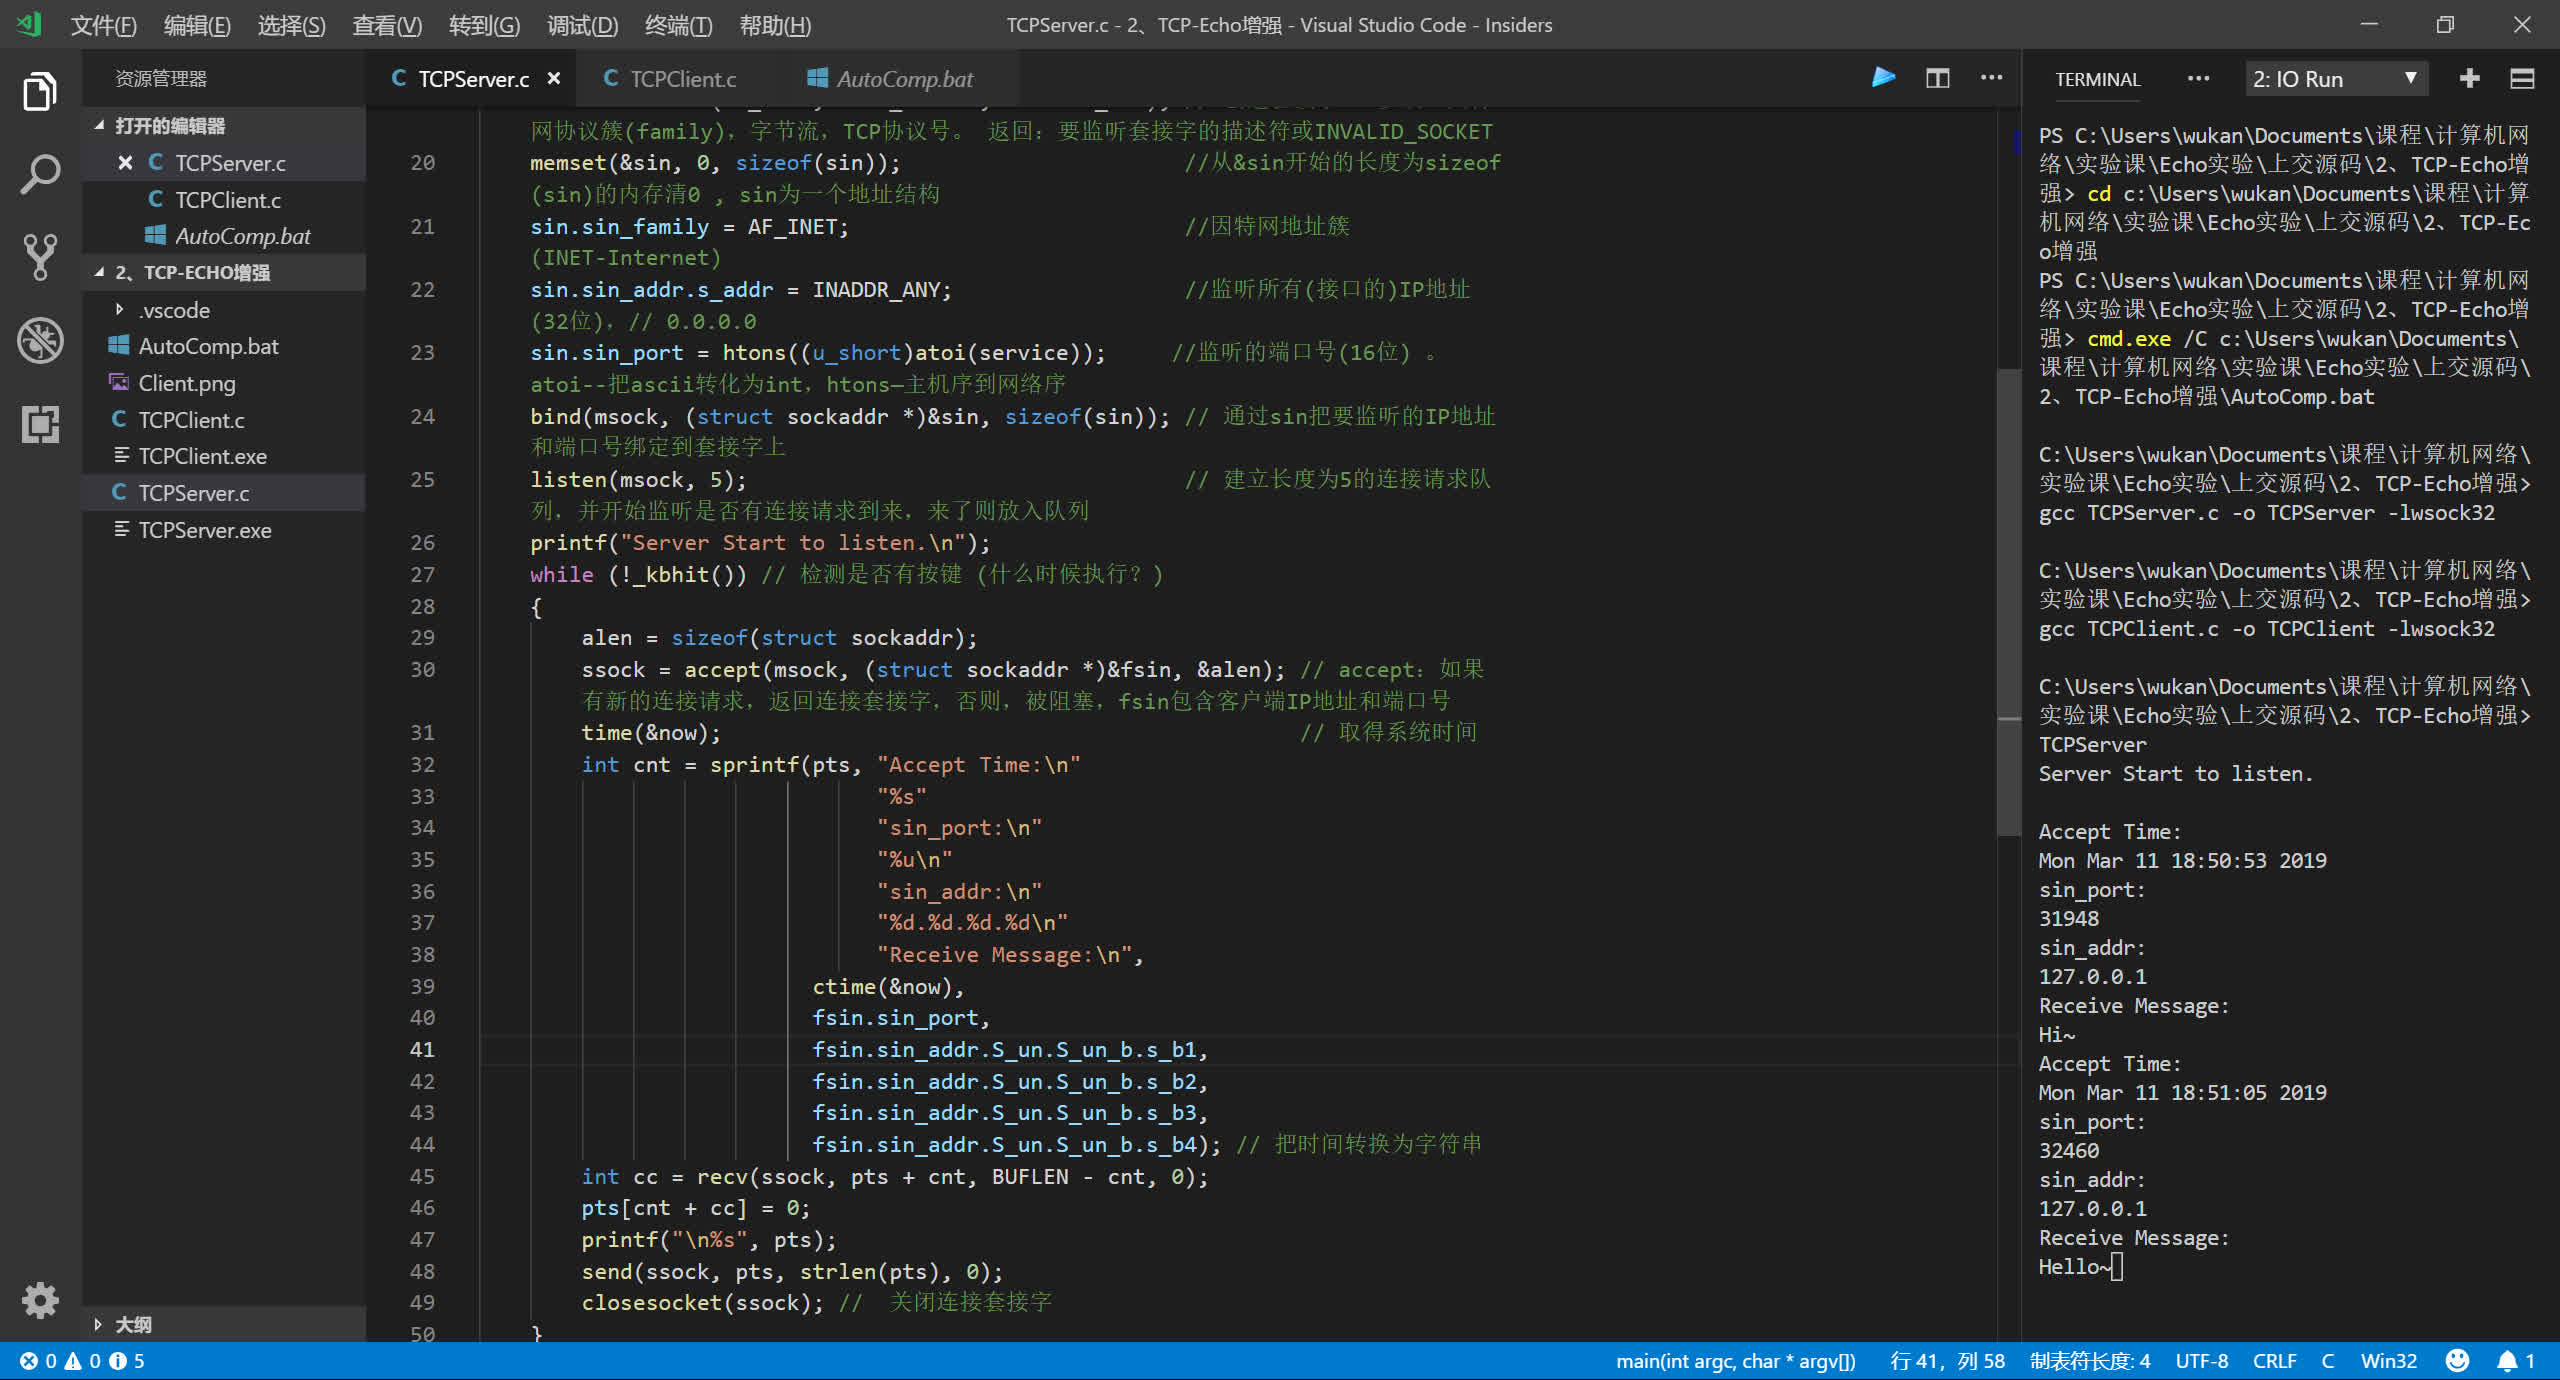Screen dimensions: 2560x1380
Task: Expand the .vscode folder
Action: [x=174, y=310]
